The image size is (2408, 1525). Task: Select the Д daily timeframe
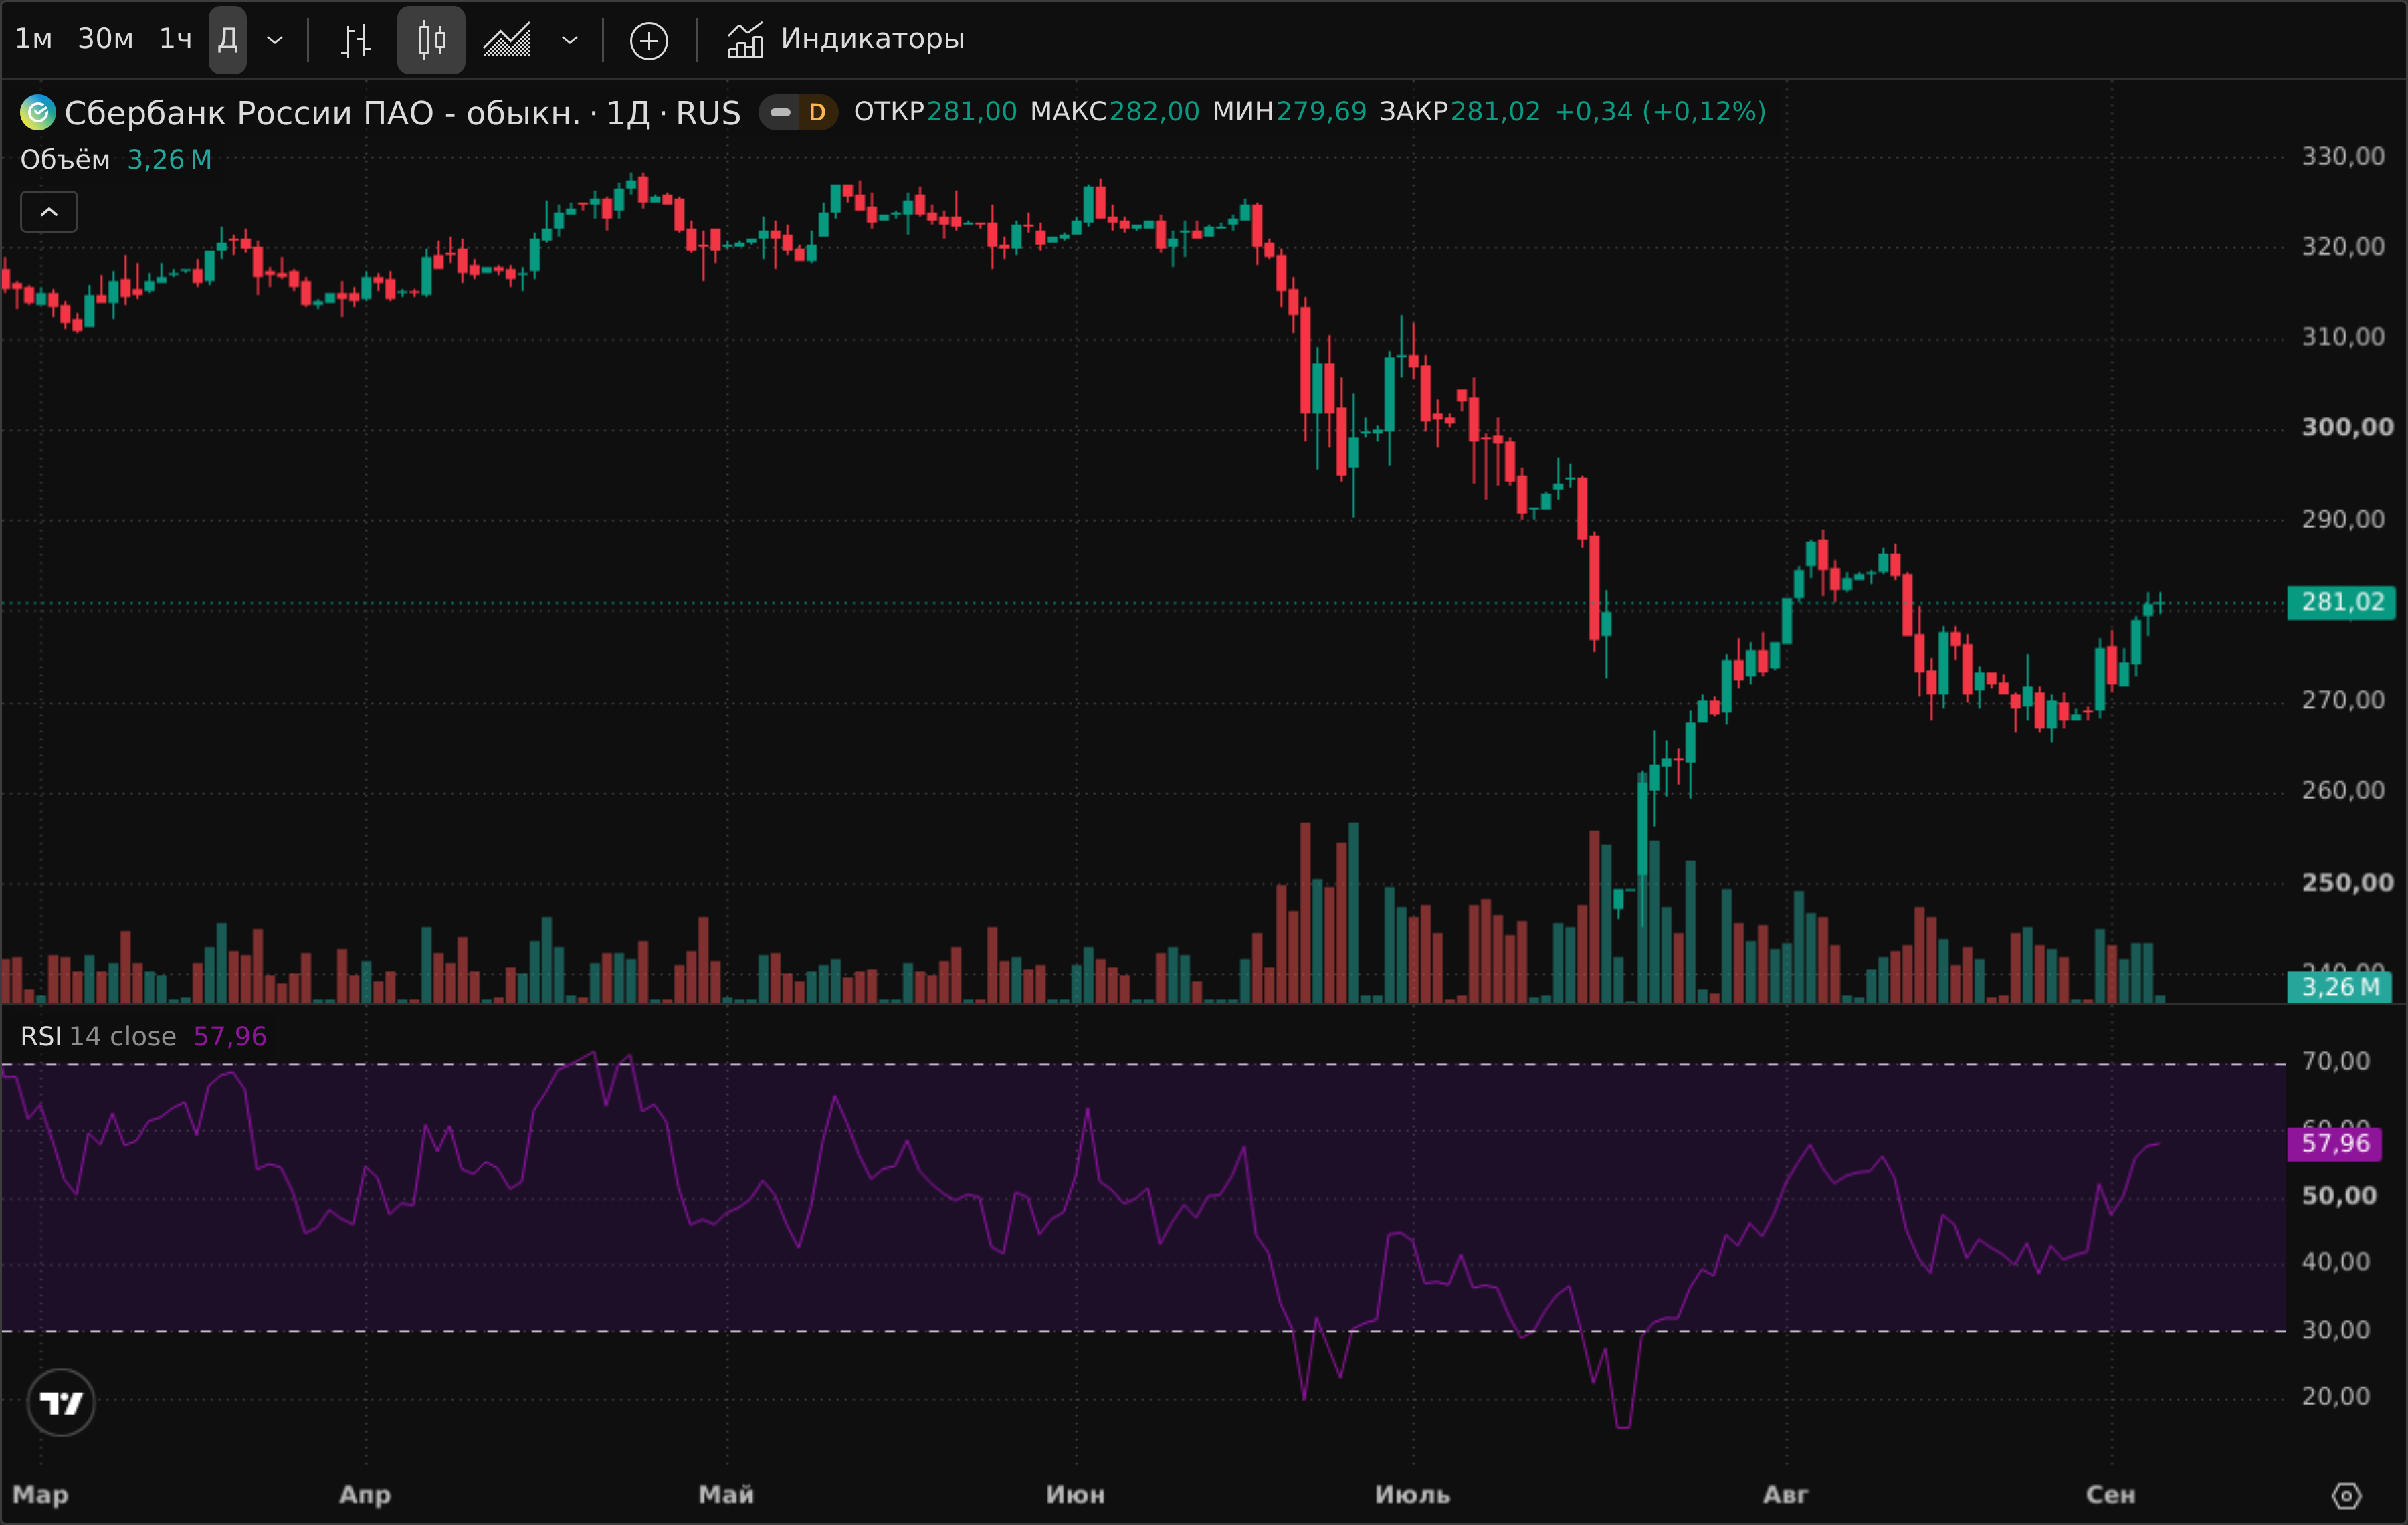pyautogui.click(x=227, y=39)
